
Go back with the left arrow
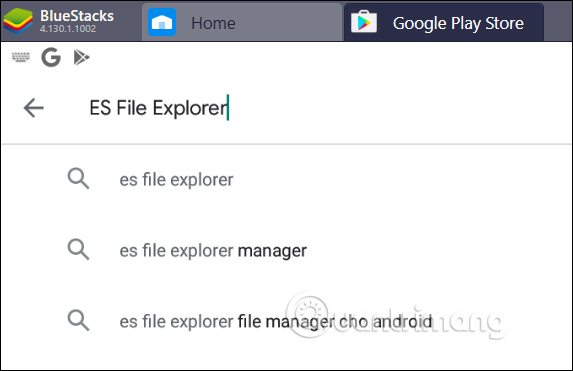pos(34,108)
